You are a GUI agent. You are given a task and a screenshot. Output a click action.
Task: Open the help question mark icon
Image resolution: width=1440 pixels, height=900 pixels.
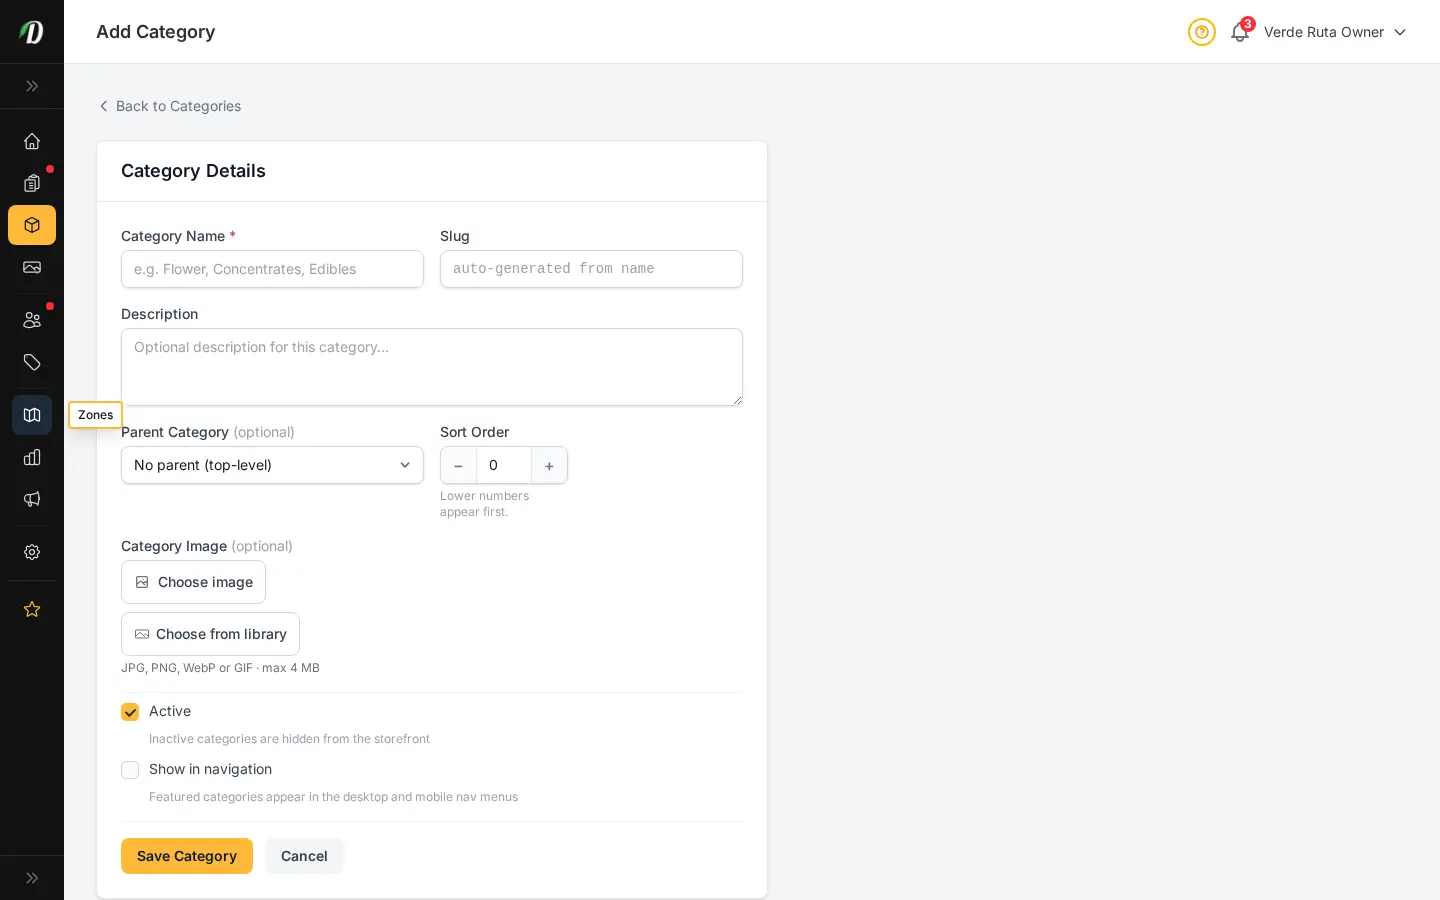(x=1202, y=32)
